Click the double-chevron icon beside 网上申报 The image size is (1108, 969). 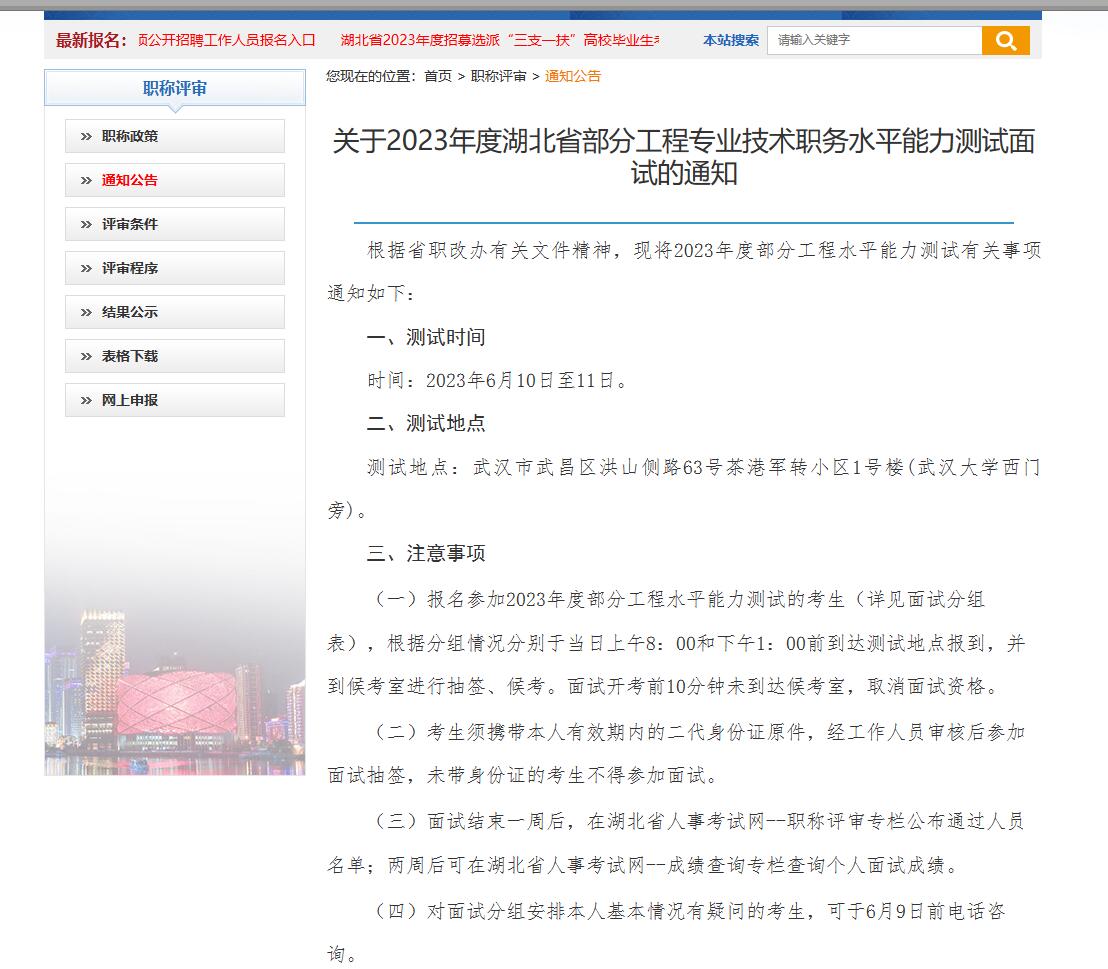click(x=86, y=401)
